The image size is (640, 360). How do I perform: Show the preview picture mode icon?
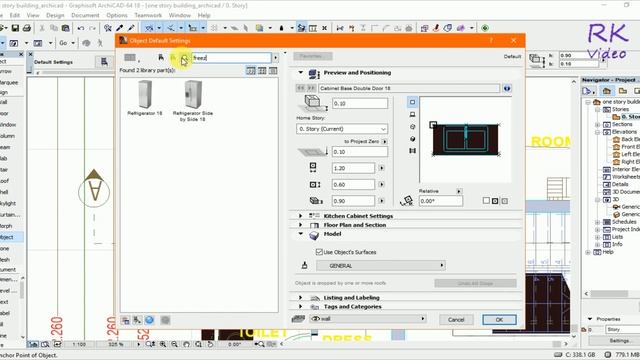click(412, 151)
